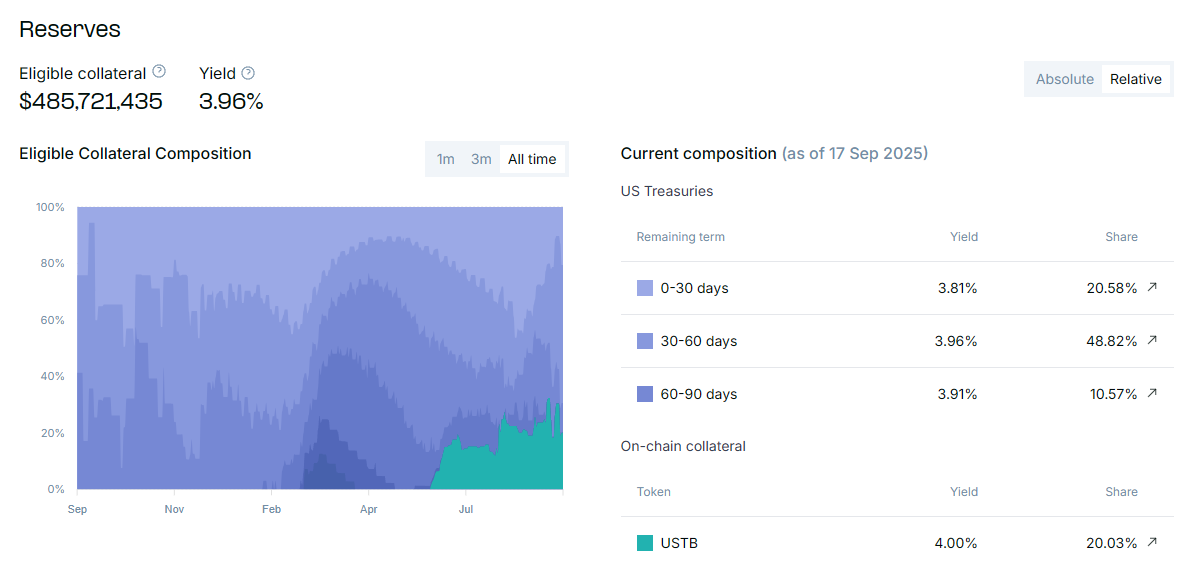This screenshot has height=581, width=1195.
Task: Click the Yield help question icon
Action: 248,73
